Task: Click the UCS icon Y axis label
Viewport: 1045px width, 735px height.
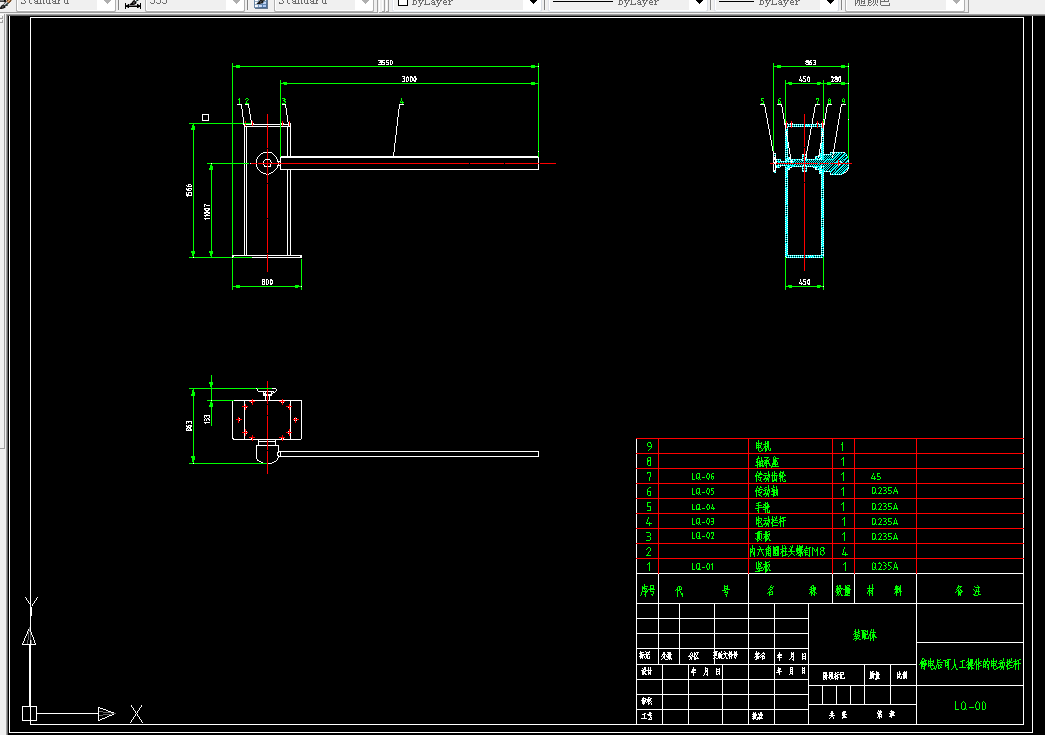Action: 31,605
